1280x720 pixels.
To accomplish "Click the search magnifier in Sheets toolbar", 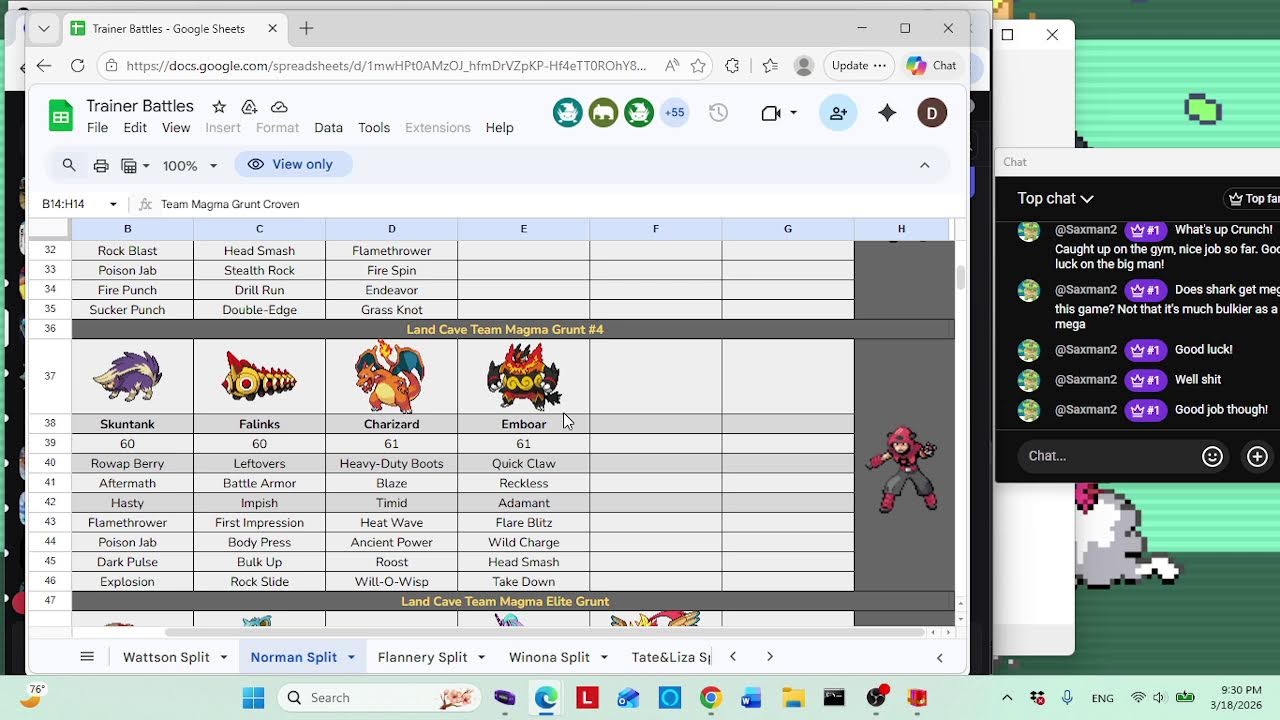I will pos(69,165).
